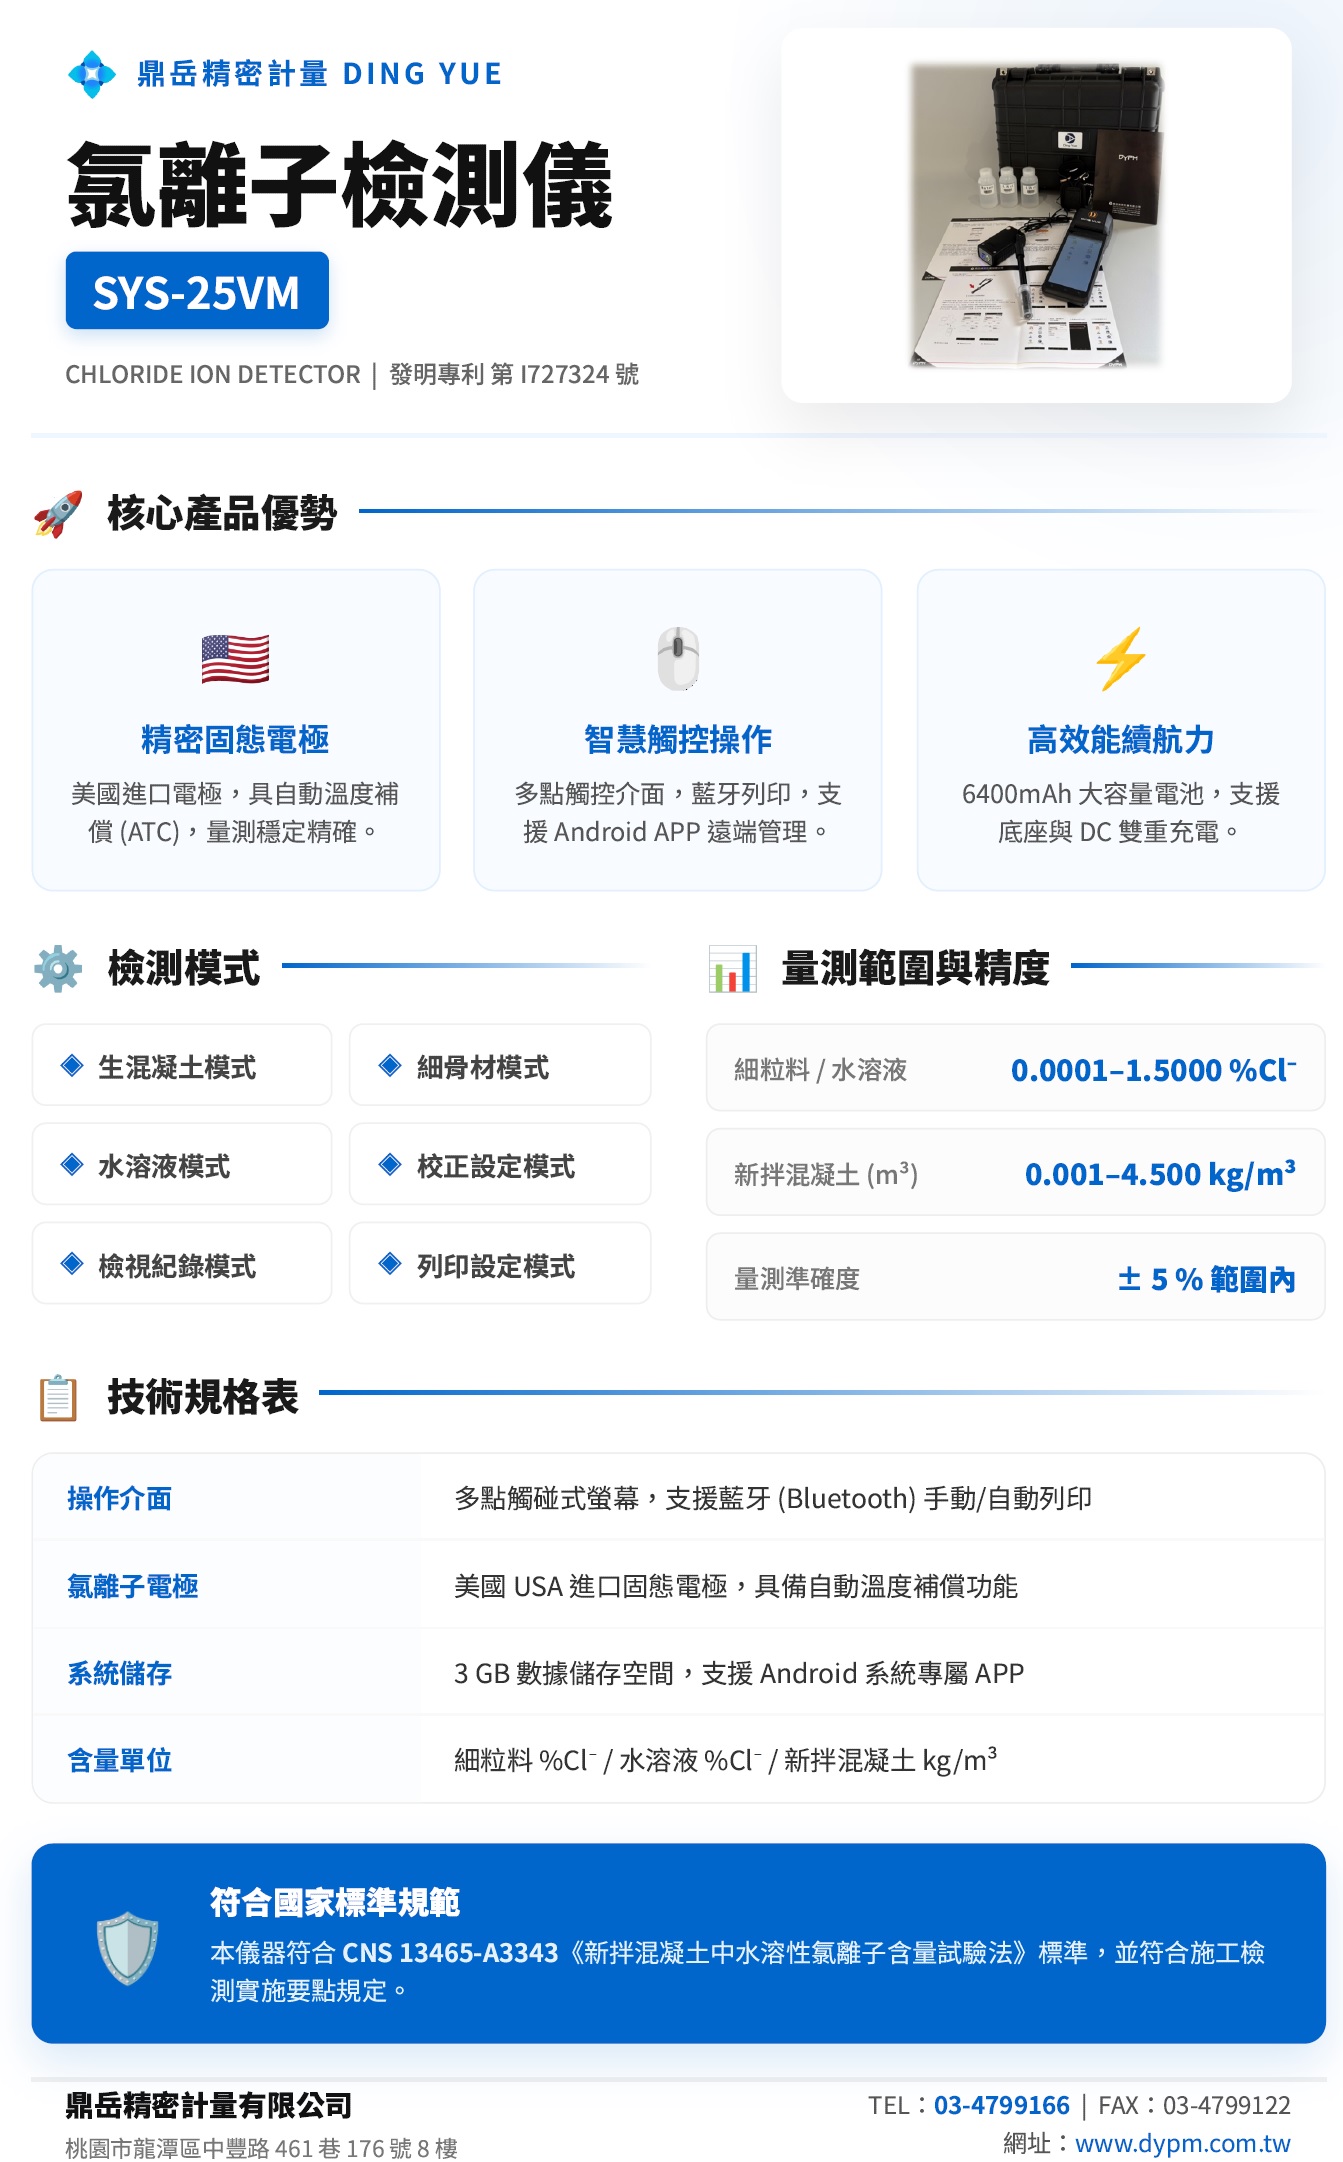Click the mouse icon above 智慧觸控操作

click(x=678, y=659)
